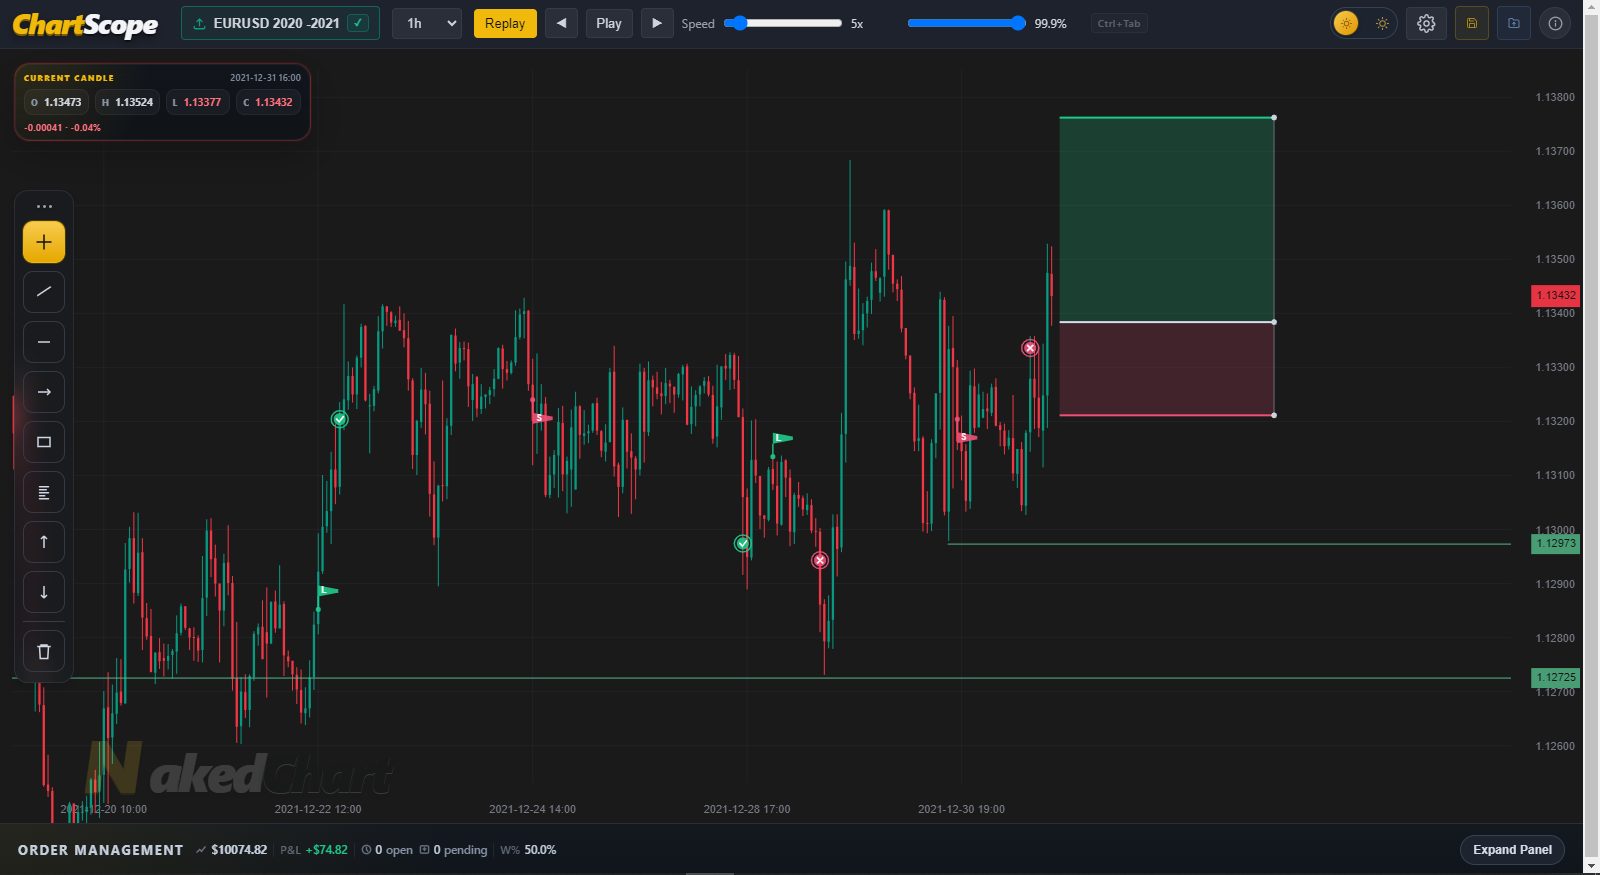Click the red short flag near 2021-12-24
The height and width of the screenshot is (875, 1600).
click(x=541, y=418)
